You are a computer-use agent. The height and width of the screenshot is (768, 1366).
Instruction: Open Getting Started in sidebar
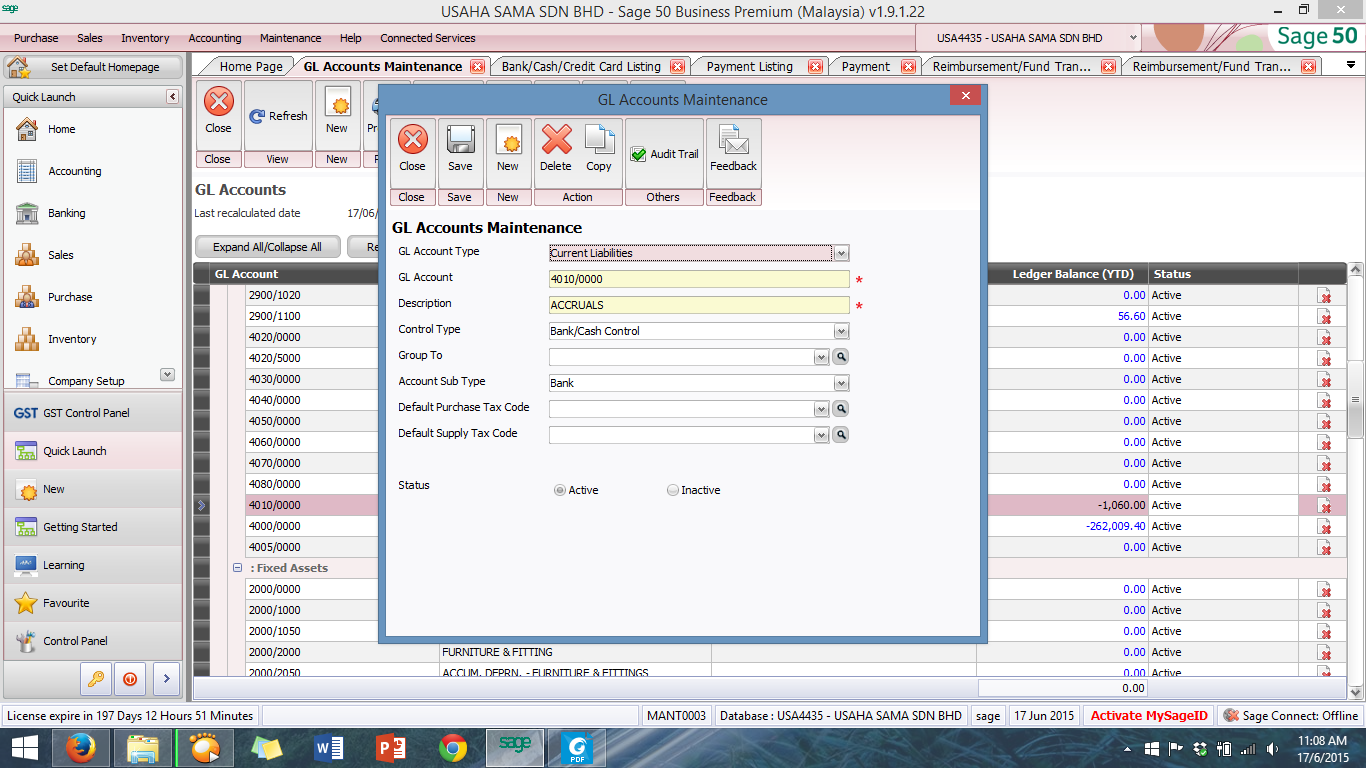(x=93, y=527)
